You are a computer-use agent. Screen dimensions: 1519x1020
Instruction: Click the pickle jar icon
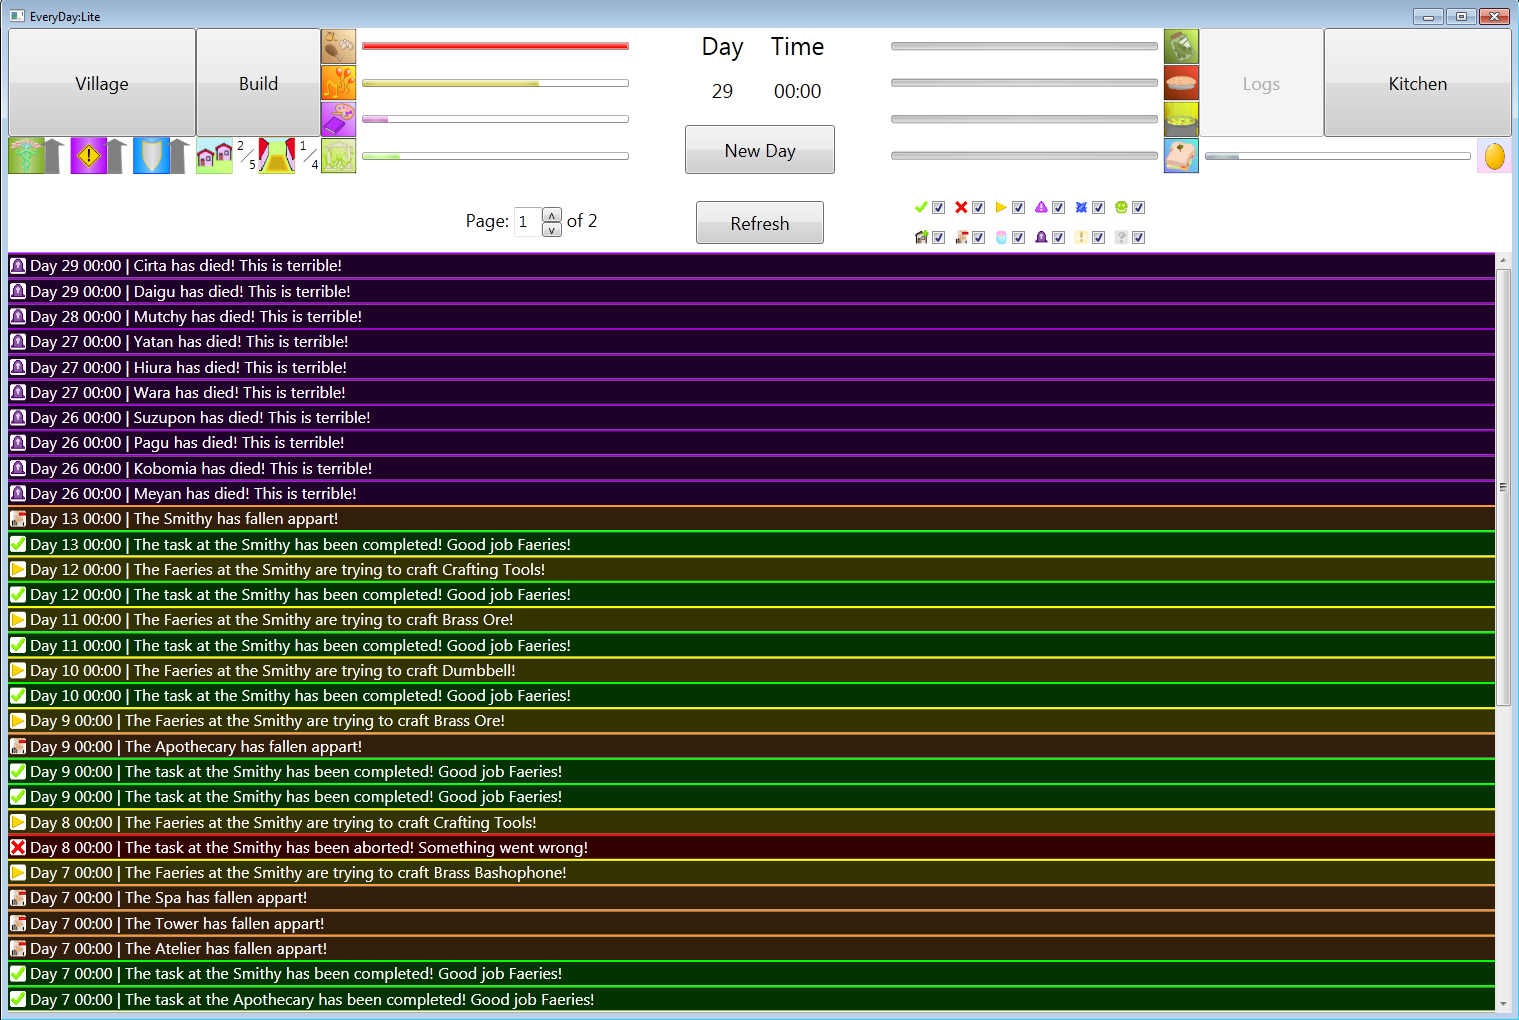tap(1181, 46)
